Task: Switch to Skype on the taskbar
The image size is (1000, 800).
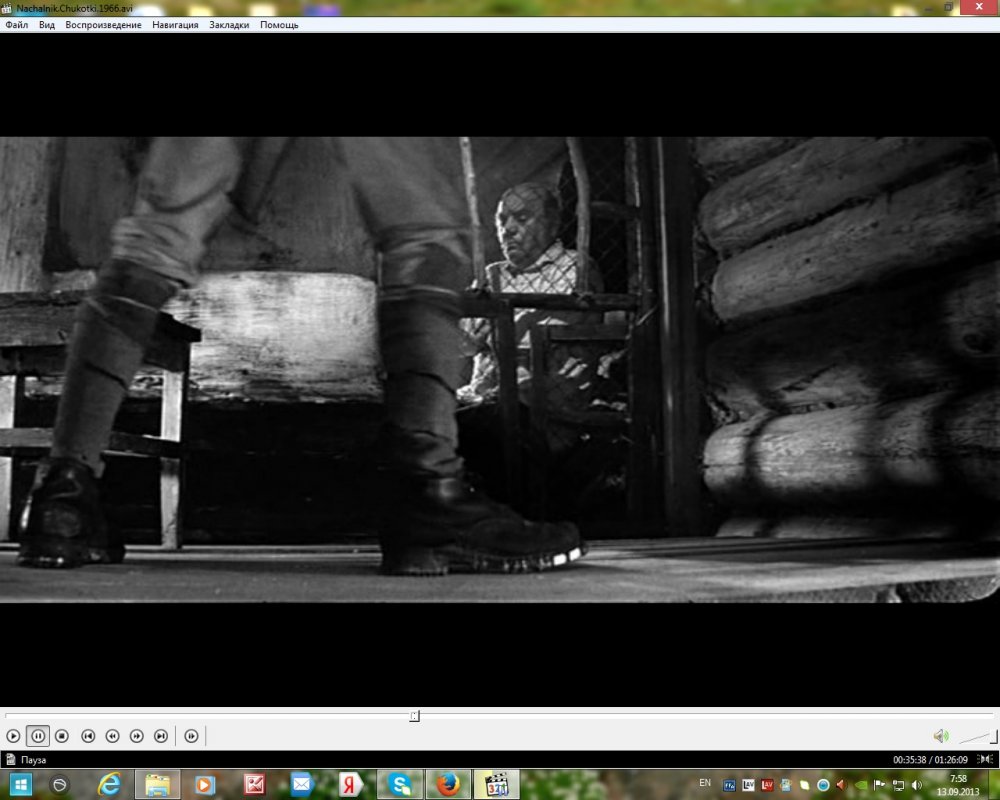Action: click(400, 785)
